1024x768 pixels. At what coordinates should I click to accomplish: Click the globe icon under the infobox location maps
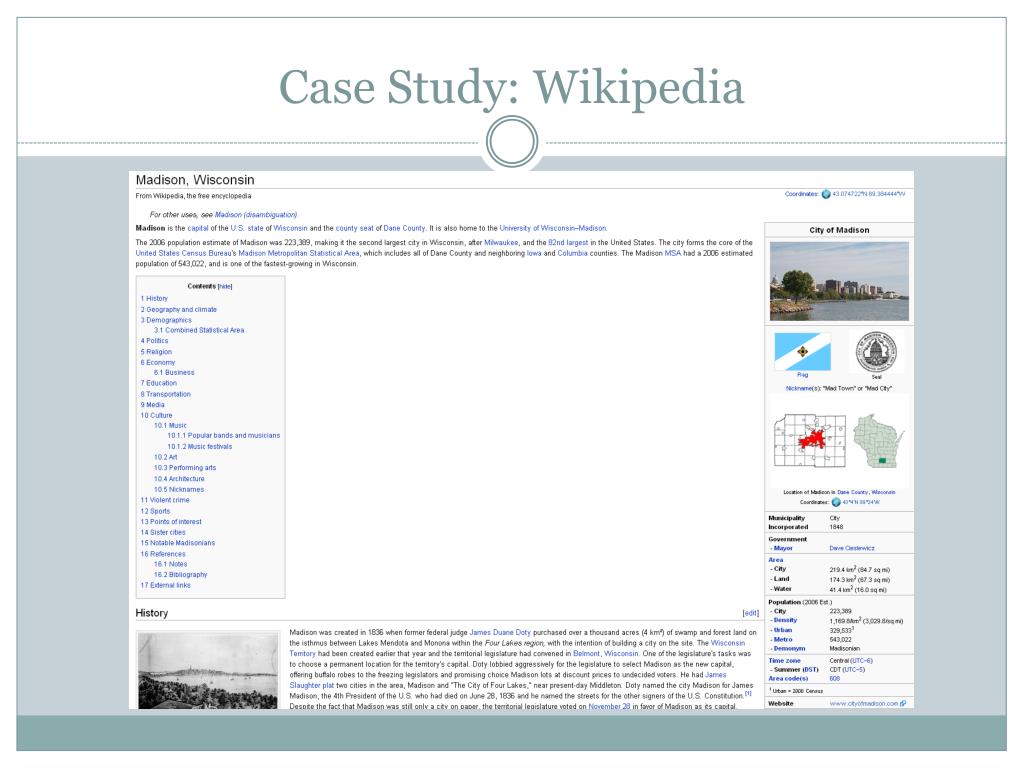[x=835, y=502]
